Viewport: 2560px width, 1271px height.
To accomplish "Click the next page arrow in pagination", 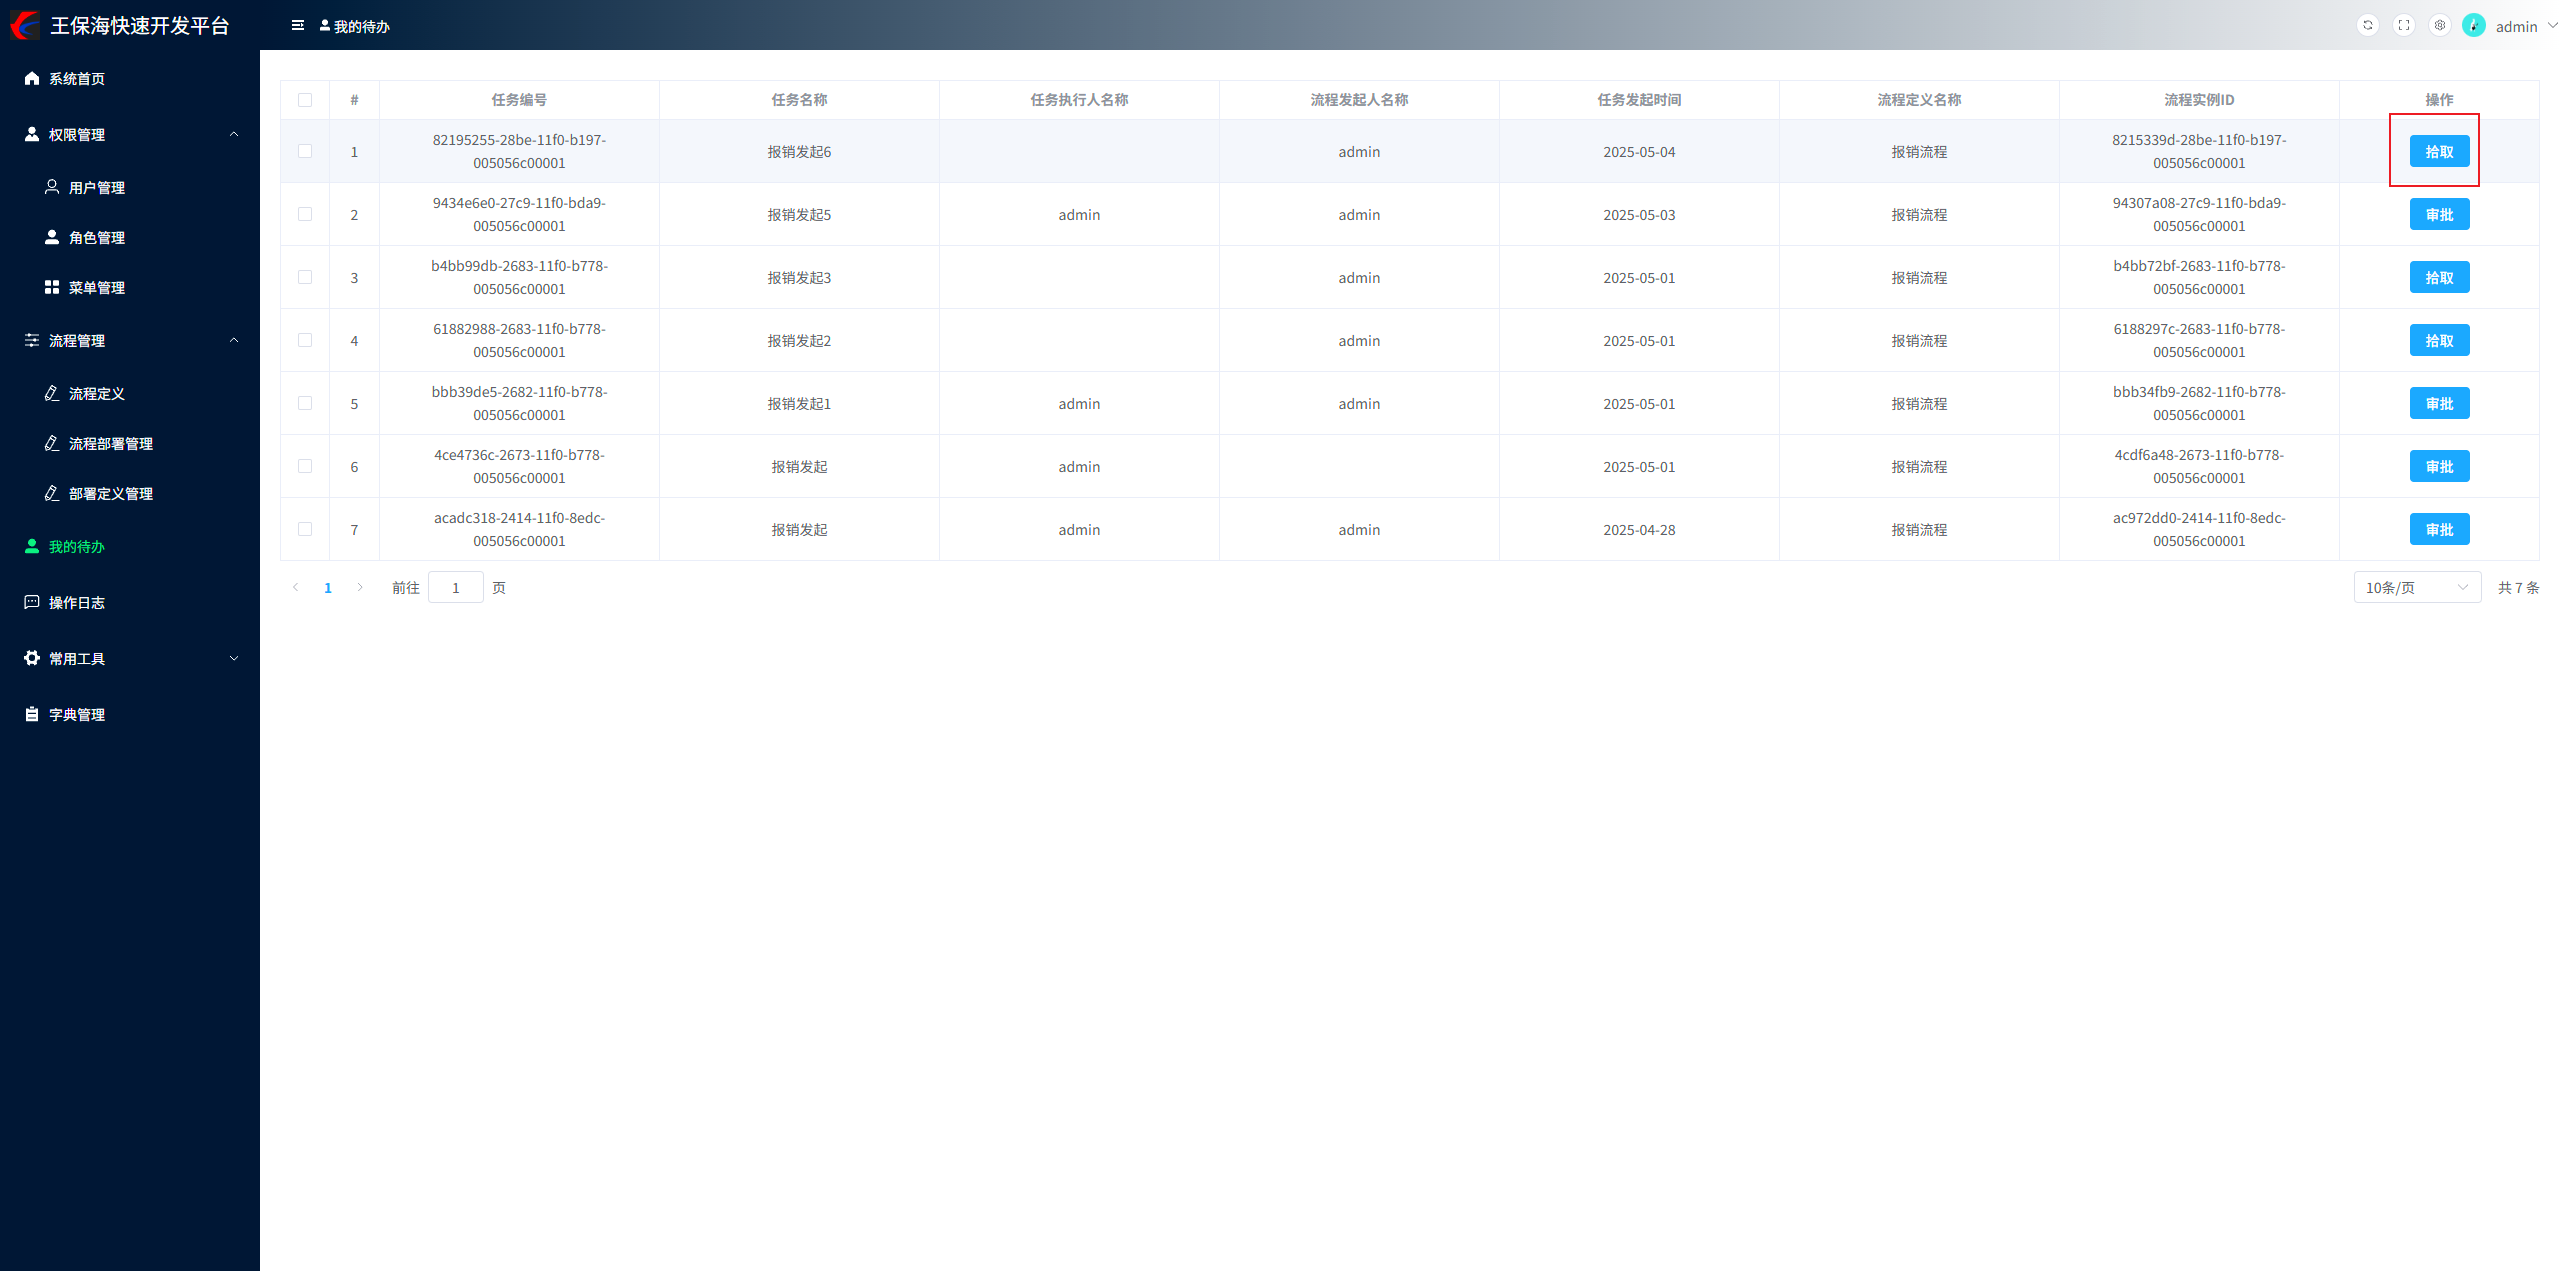I will (x=360, y=588).
